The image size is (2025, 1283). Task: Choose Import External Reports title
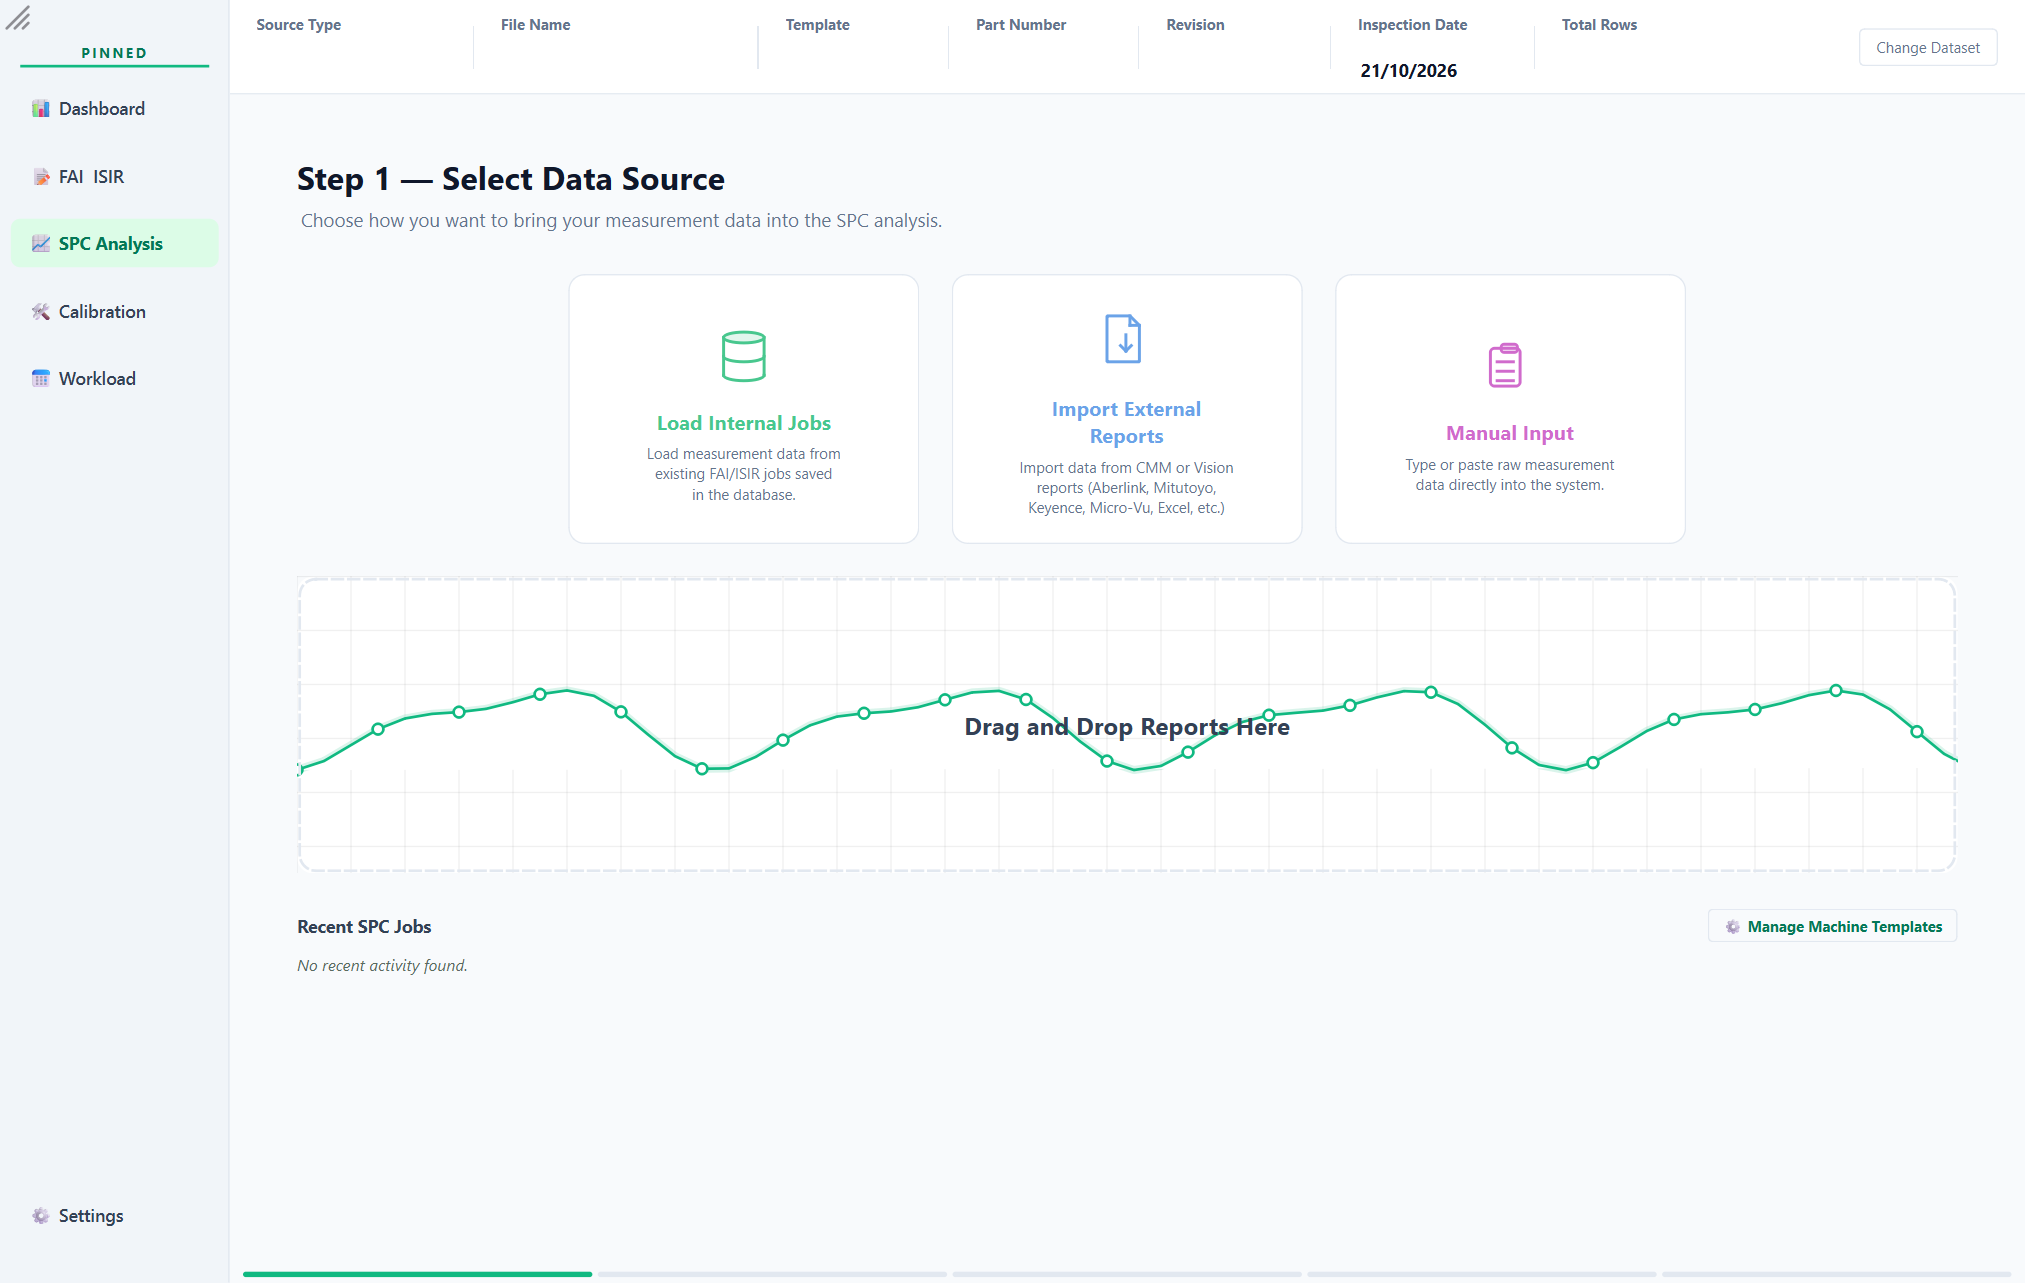(1126, 423)
